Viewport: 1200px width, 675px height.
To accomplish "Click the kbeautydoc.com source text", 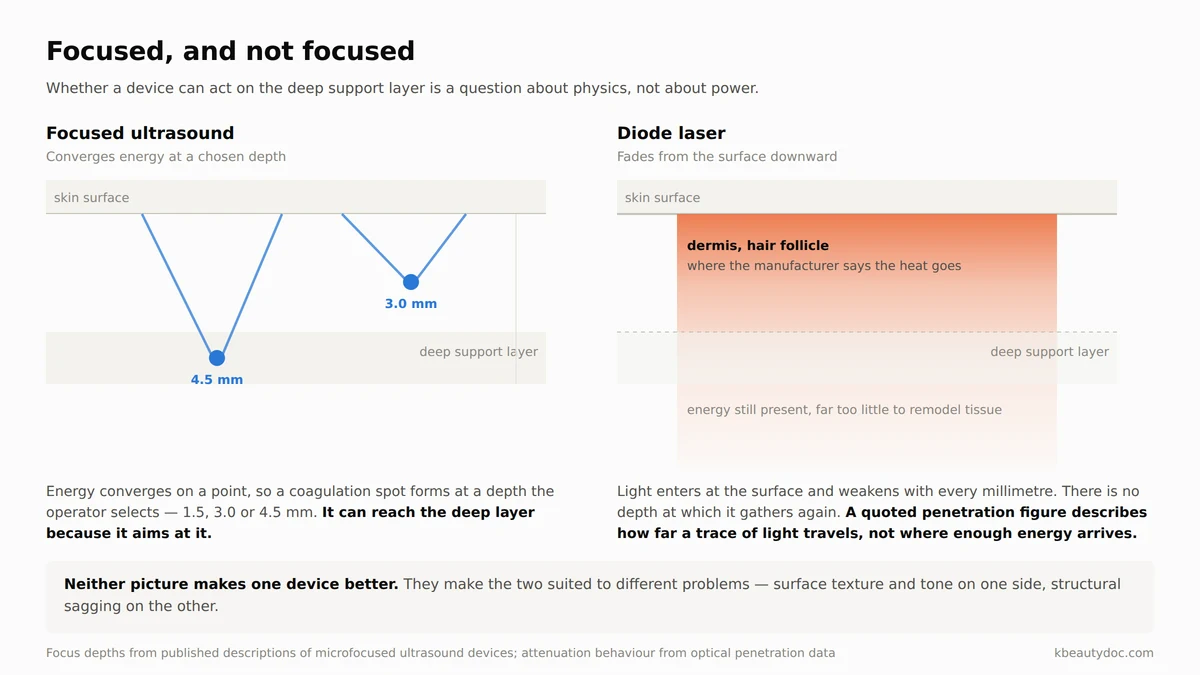I will click(1104, 653).
